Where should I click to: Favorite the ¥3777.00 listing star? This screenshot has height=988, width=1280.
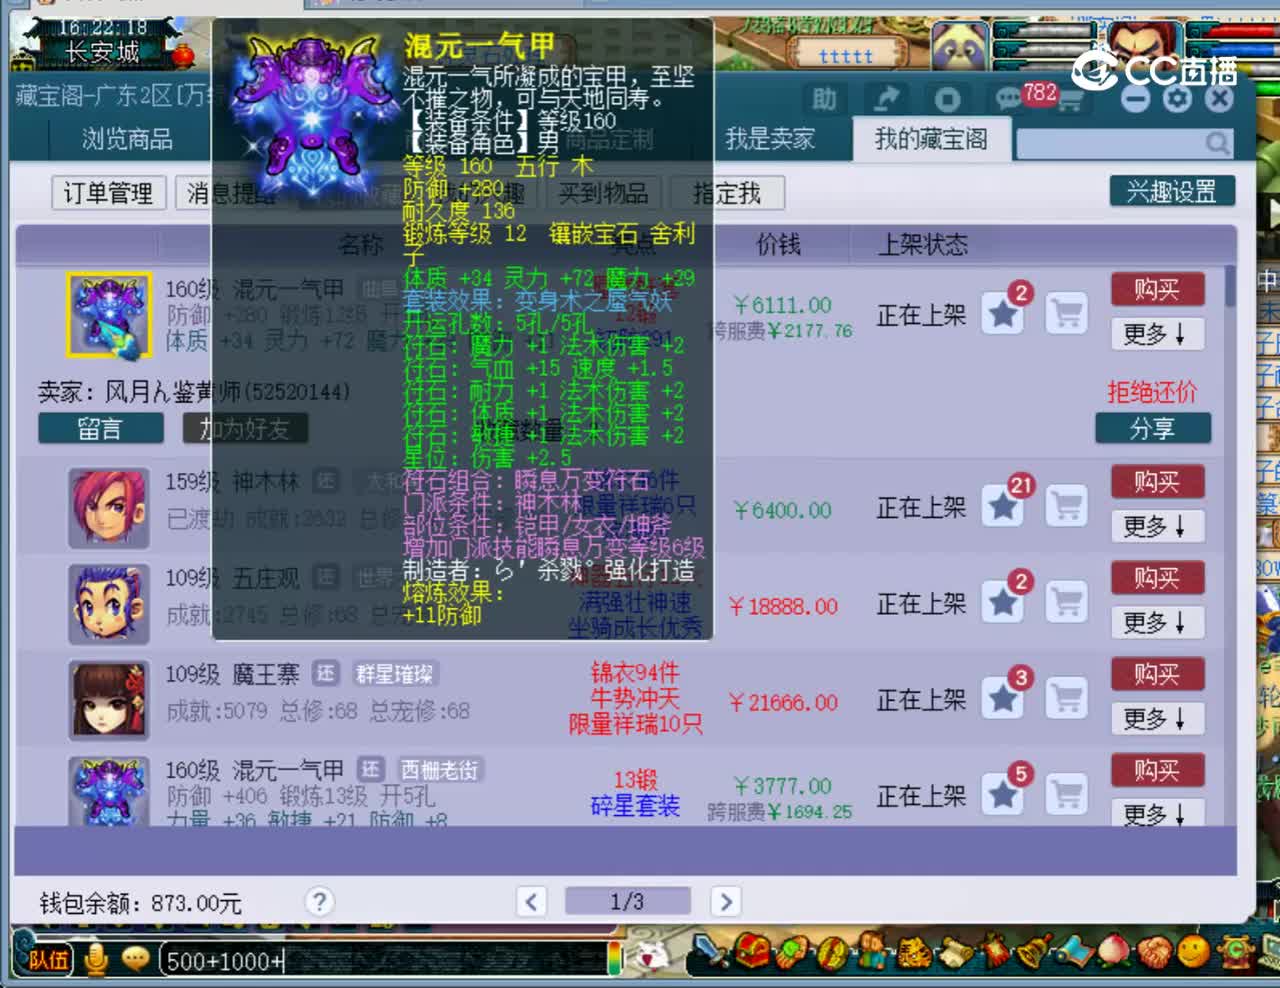[1002, 795]
